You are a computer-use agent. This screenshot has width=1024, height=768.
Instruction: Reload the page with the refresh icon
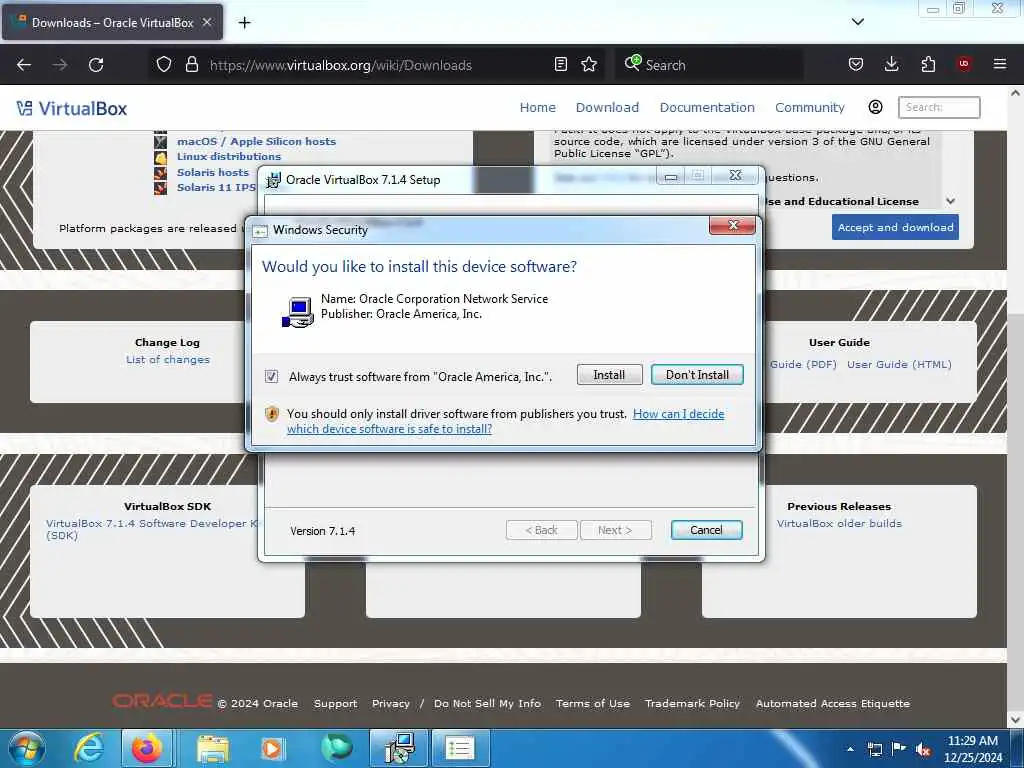tap(96, 65)
